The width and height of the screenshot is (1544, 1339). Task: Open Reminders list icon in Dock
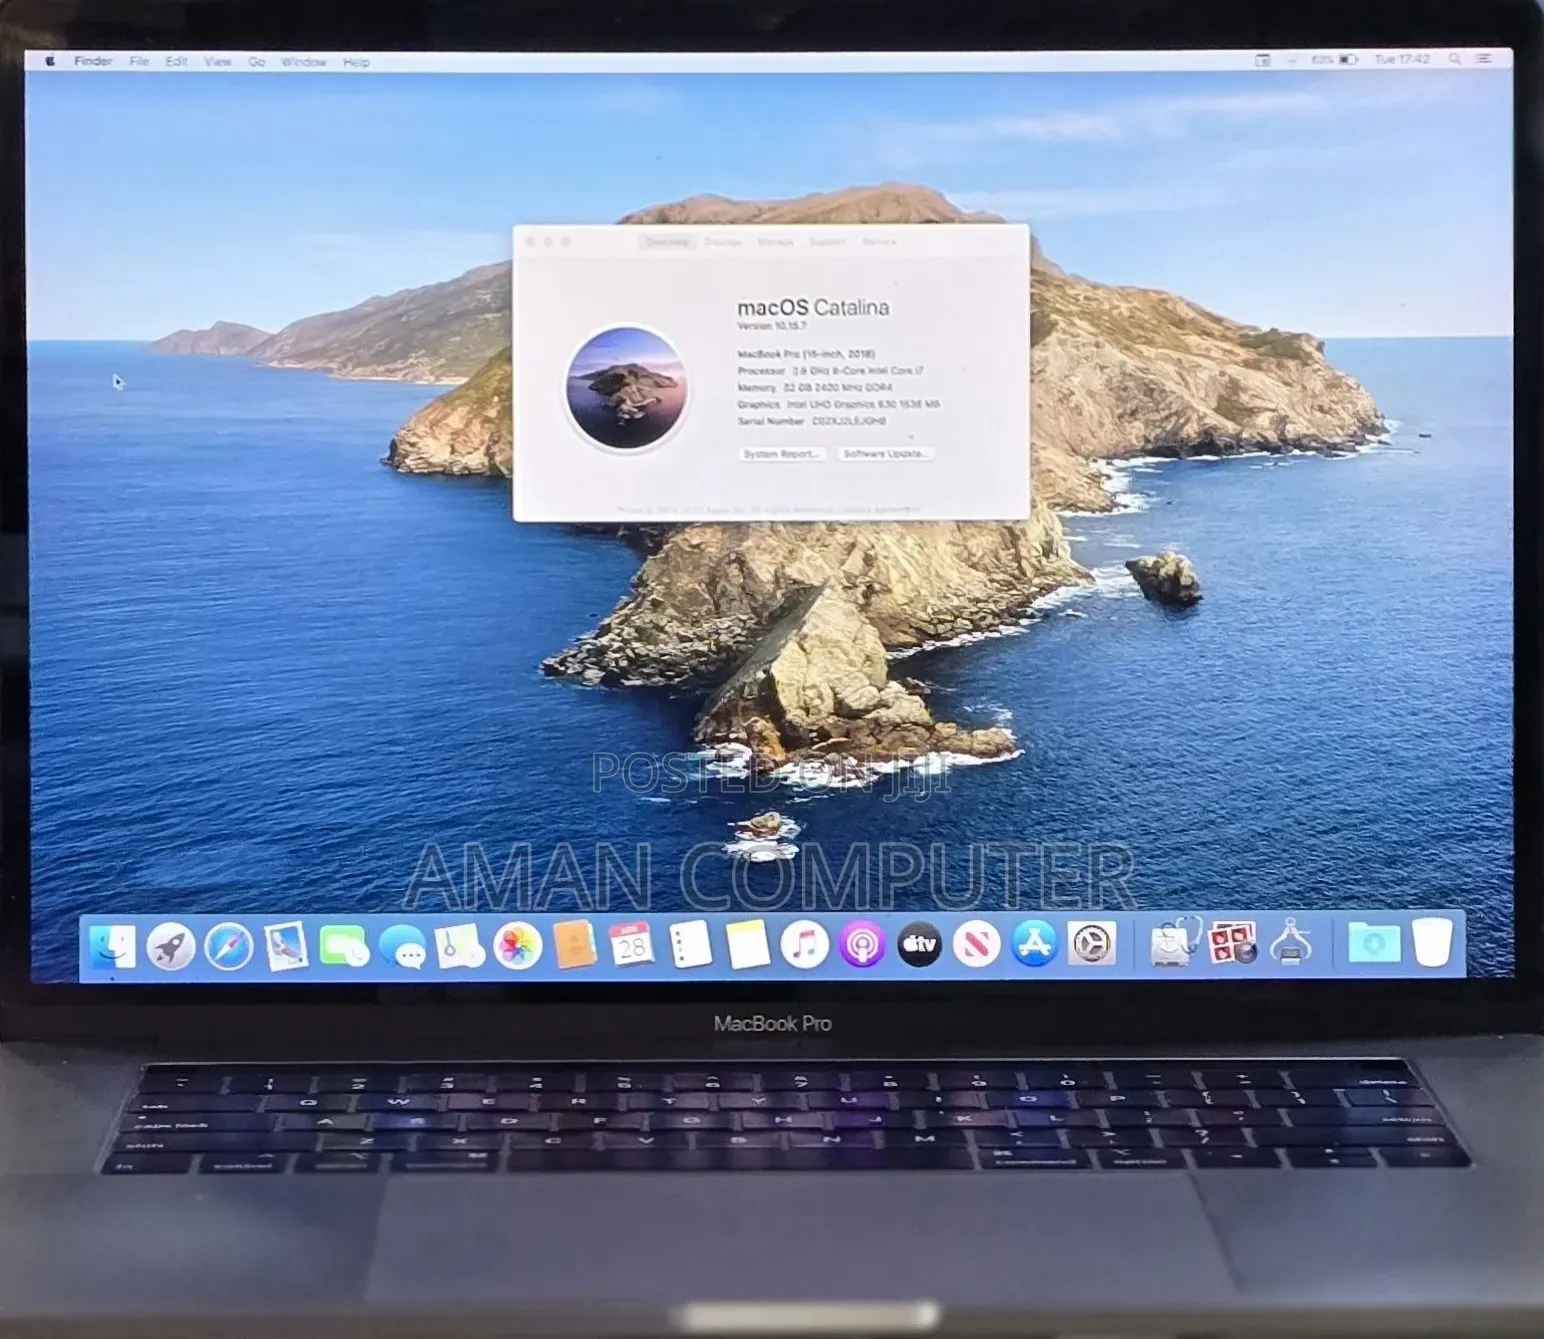click(690, 945)
